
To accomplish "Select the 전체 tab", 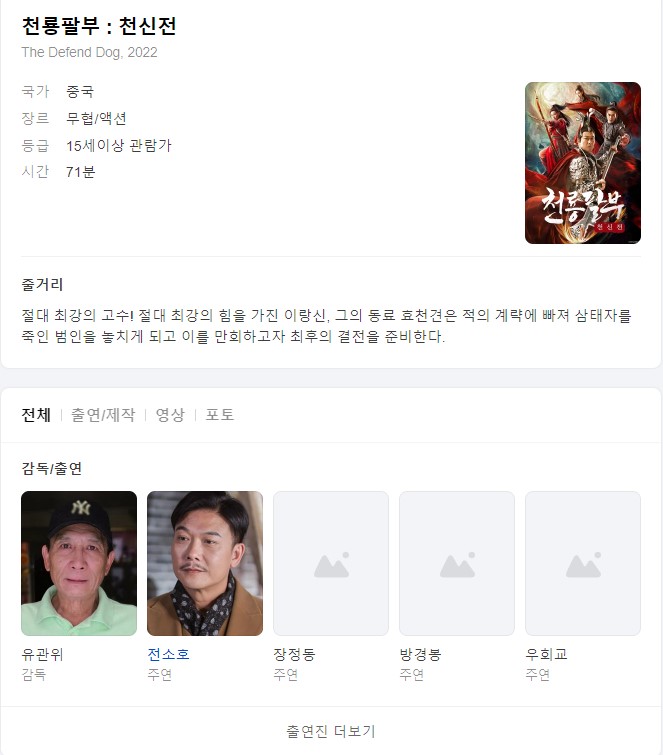I will pos(36,415).
